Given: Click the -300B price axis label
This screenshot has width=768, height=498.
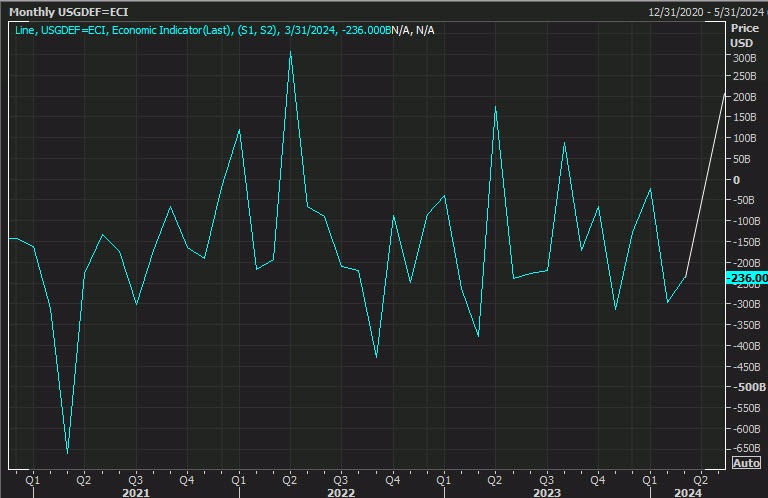Looking at the screenshot, I should [745, 304].
